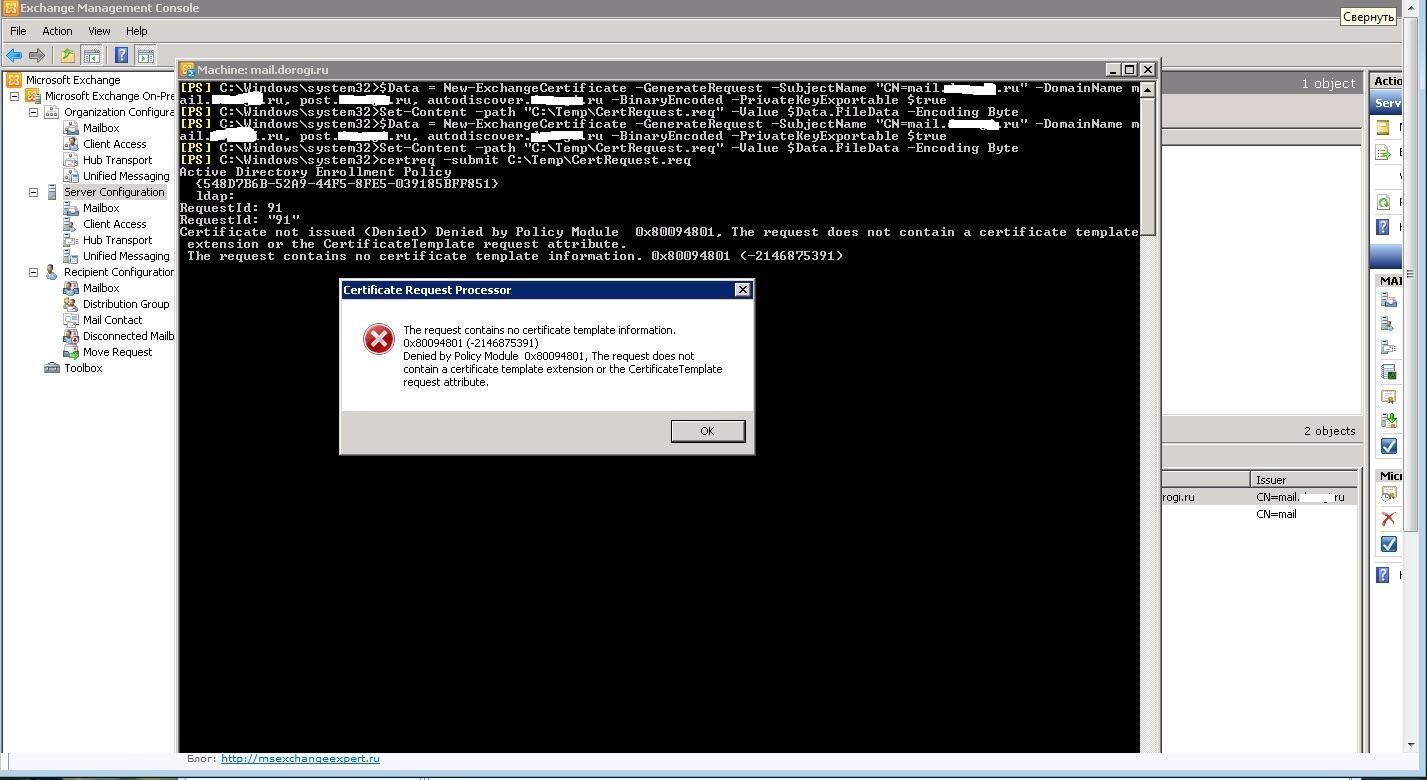
Task: Click the Forward arrow toolbar icon
Action: click(37, 56)
